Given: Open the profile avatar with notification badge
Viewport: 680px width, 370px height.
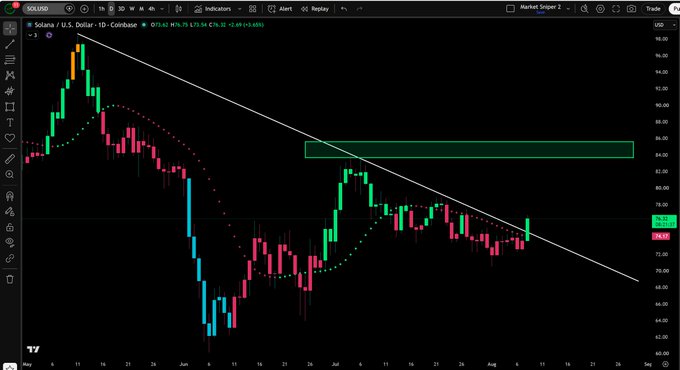Looking at the screenshot, I should 10,7.
